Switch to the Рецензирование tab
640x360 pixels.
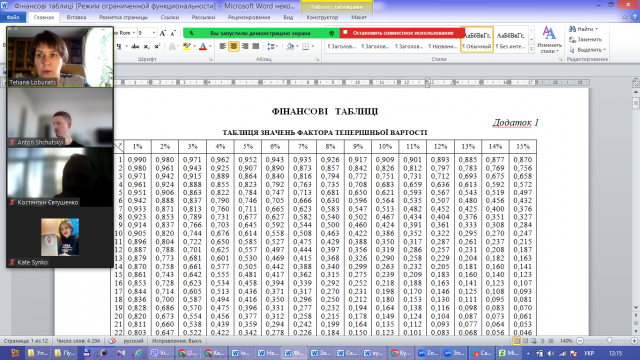pos(249,18)
